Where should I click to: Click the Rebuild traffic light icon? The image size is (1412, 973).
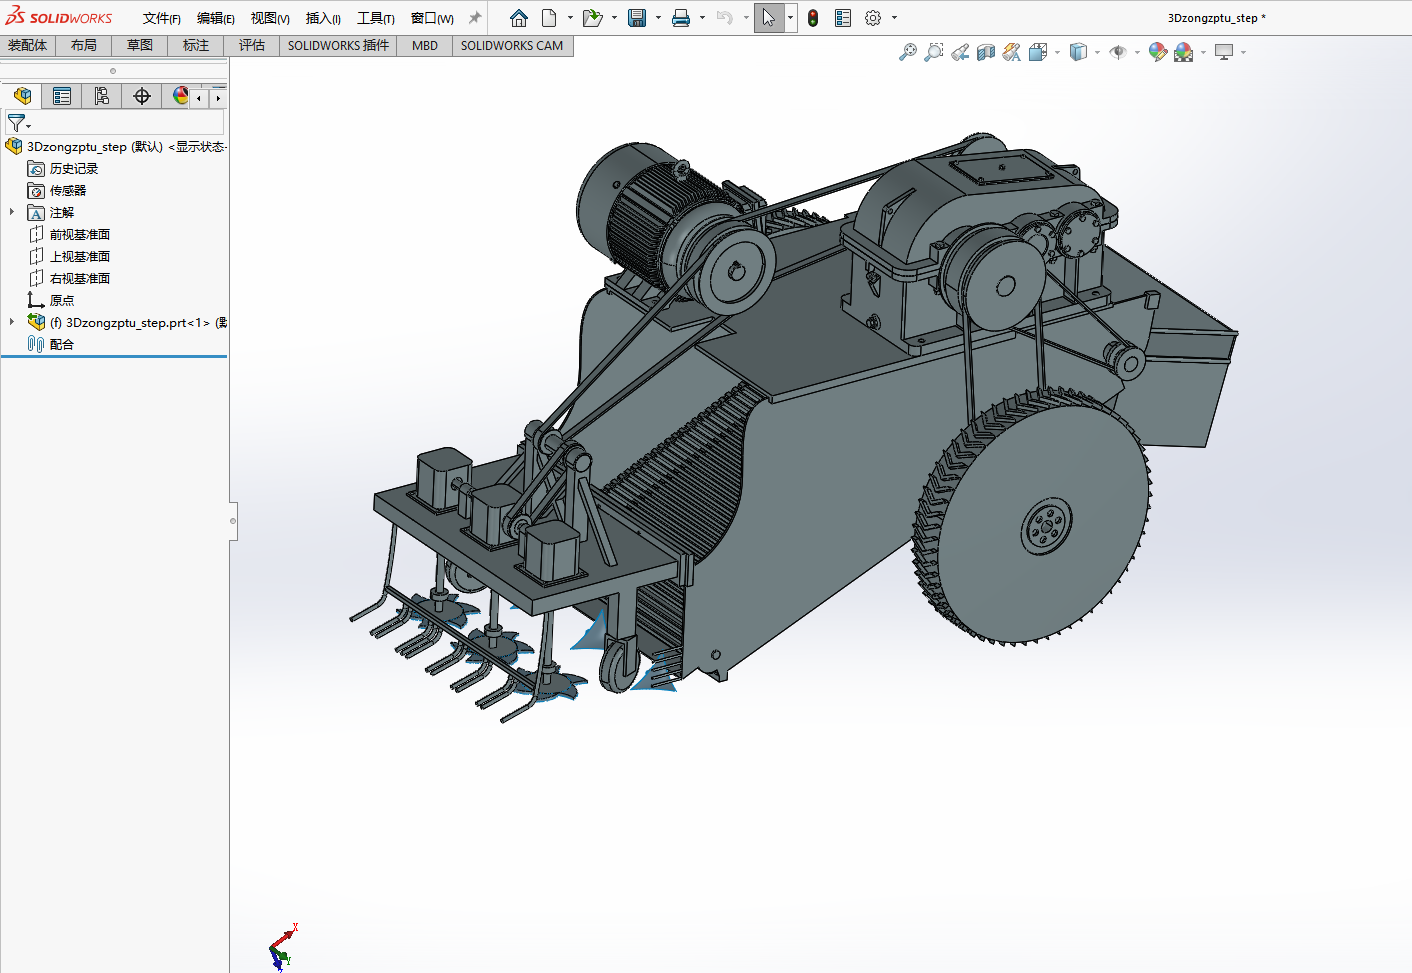(x=813, y=18)
